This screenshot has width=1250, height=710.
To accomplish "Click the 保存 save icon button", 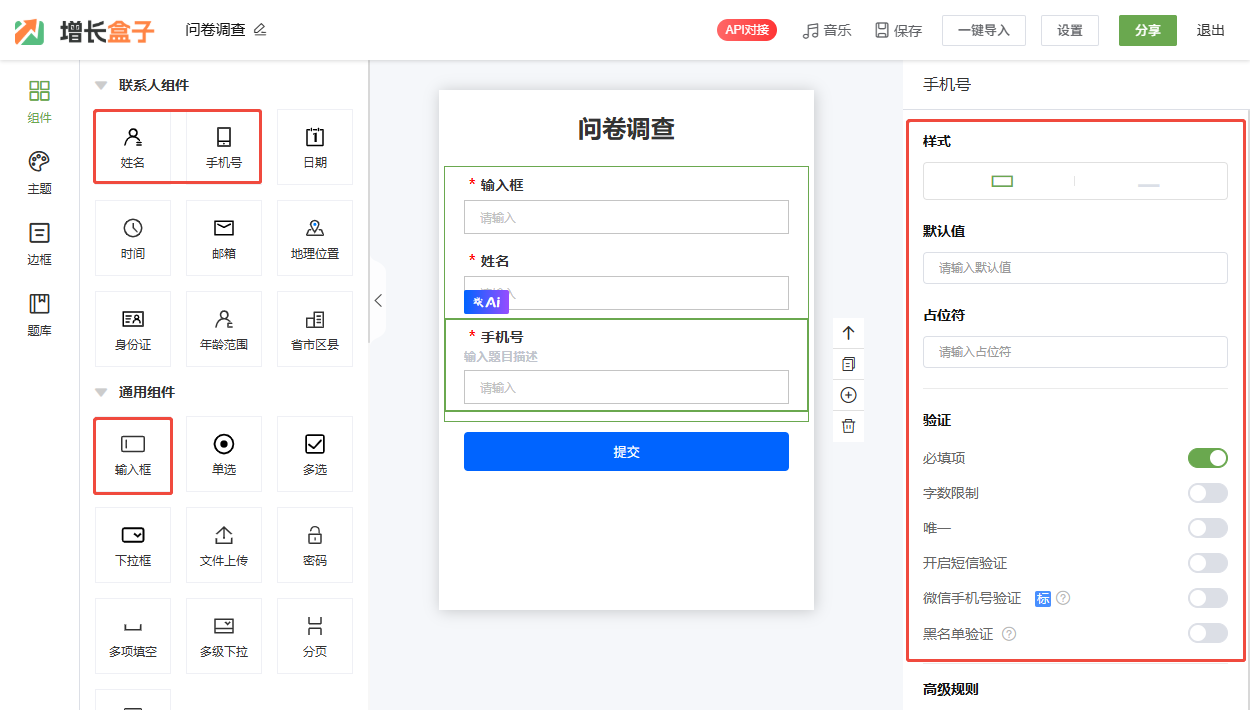I will coord(898,30).
